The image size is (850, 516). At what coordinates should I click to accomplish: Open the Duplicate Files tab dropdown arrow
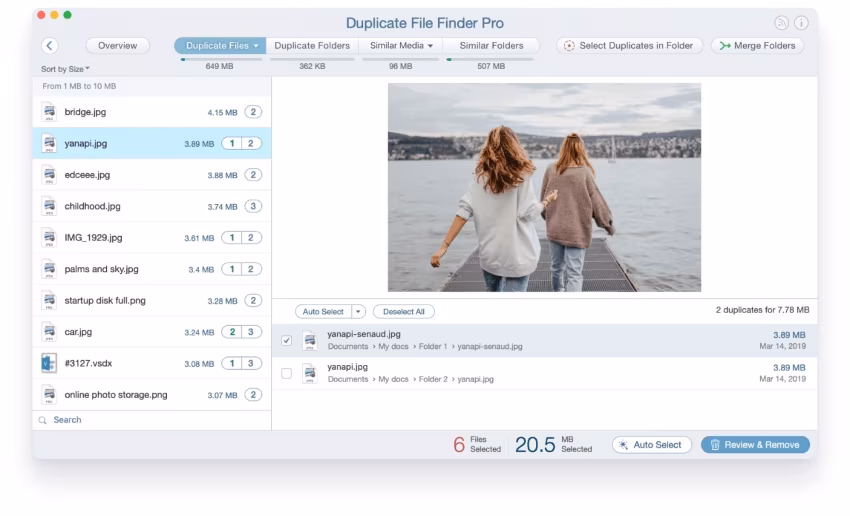pos(256,46)
